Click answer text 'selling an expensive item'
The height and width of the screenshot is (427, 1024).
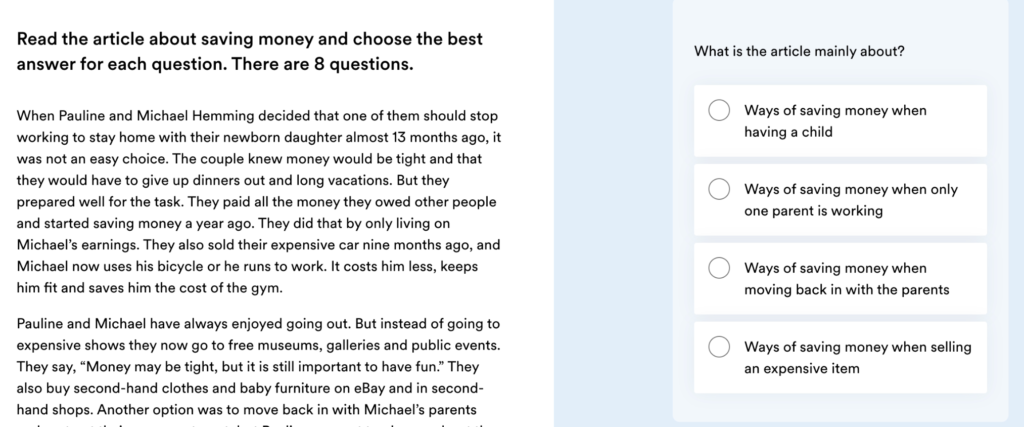[x=857, y=358]
